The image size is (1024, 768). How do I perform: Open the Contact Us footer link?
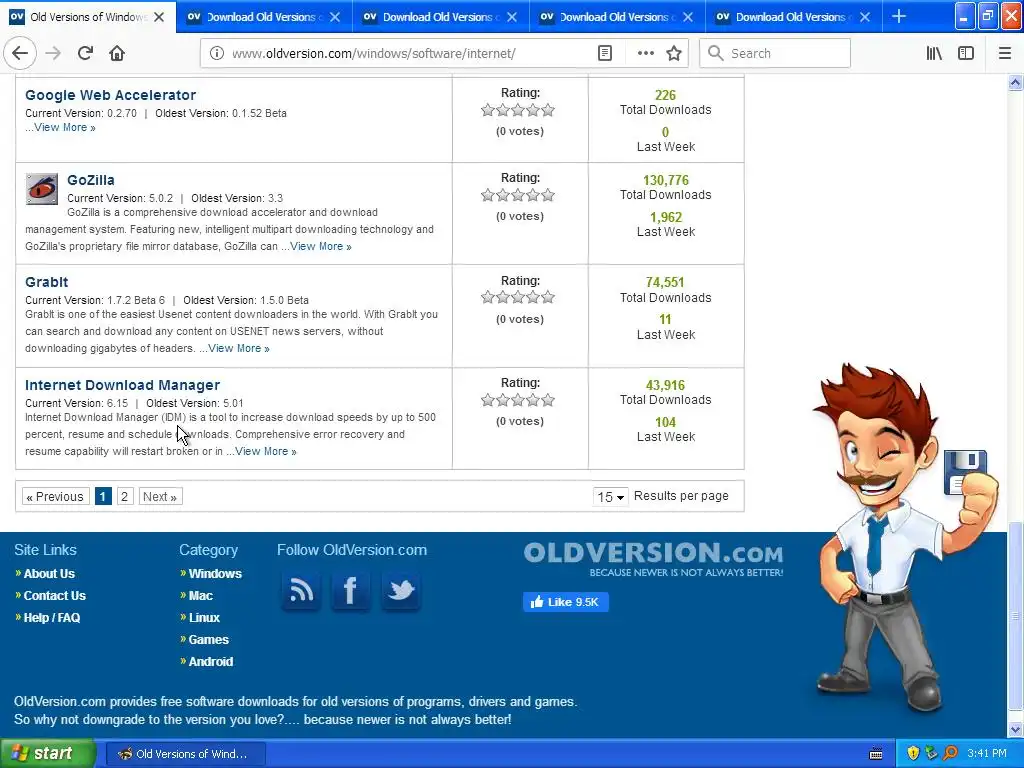54,596
